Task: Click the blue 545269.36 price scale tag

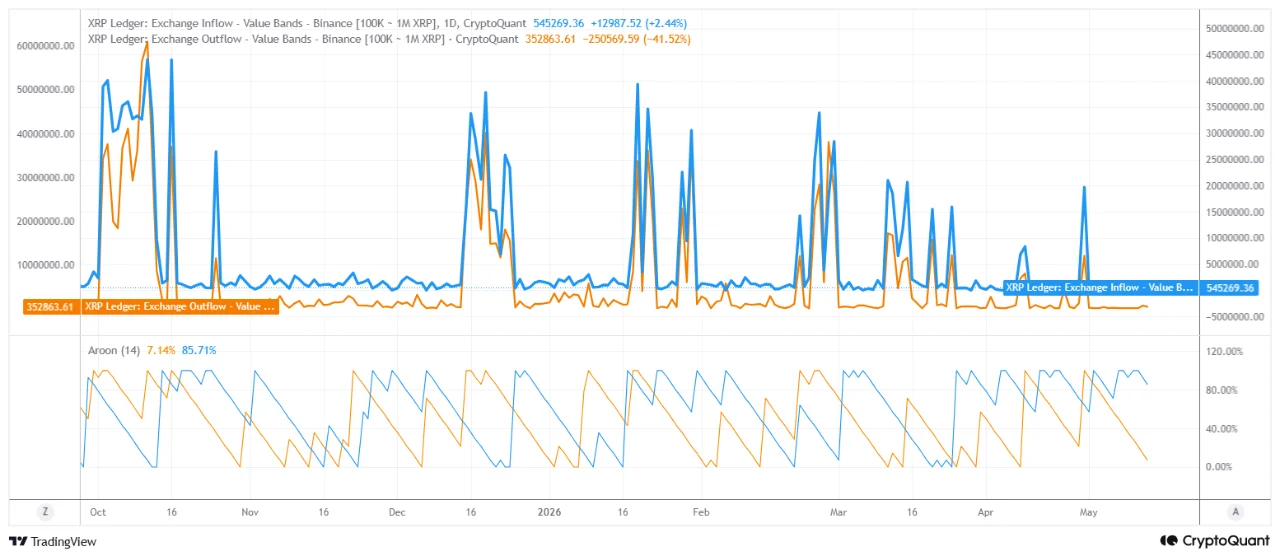Action: [1232, 287]
